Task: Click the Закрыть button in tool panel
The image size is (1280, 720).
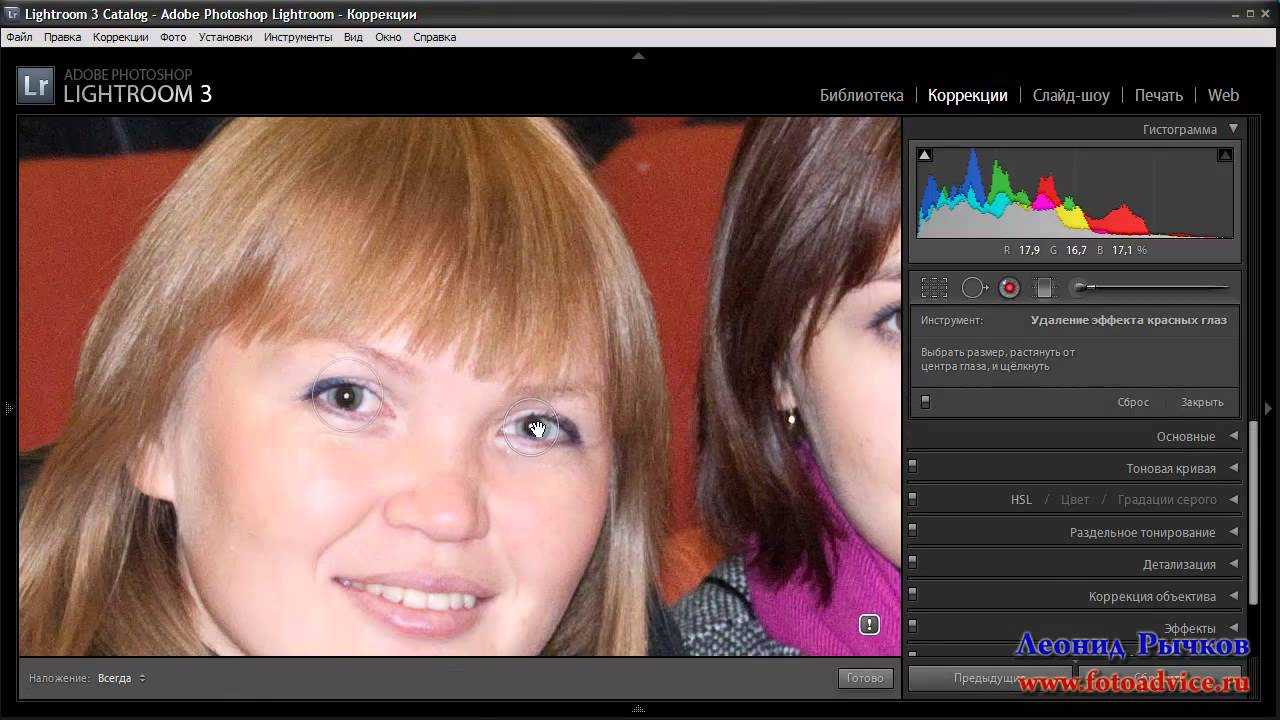Action: click(1202, 402)
